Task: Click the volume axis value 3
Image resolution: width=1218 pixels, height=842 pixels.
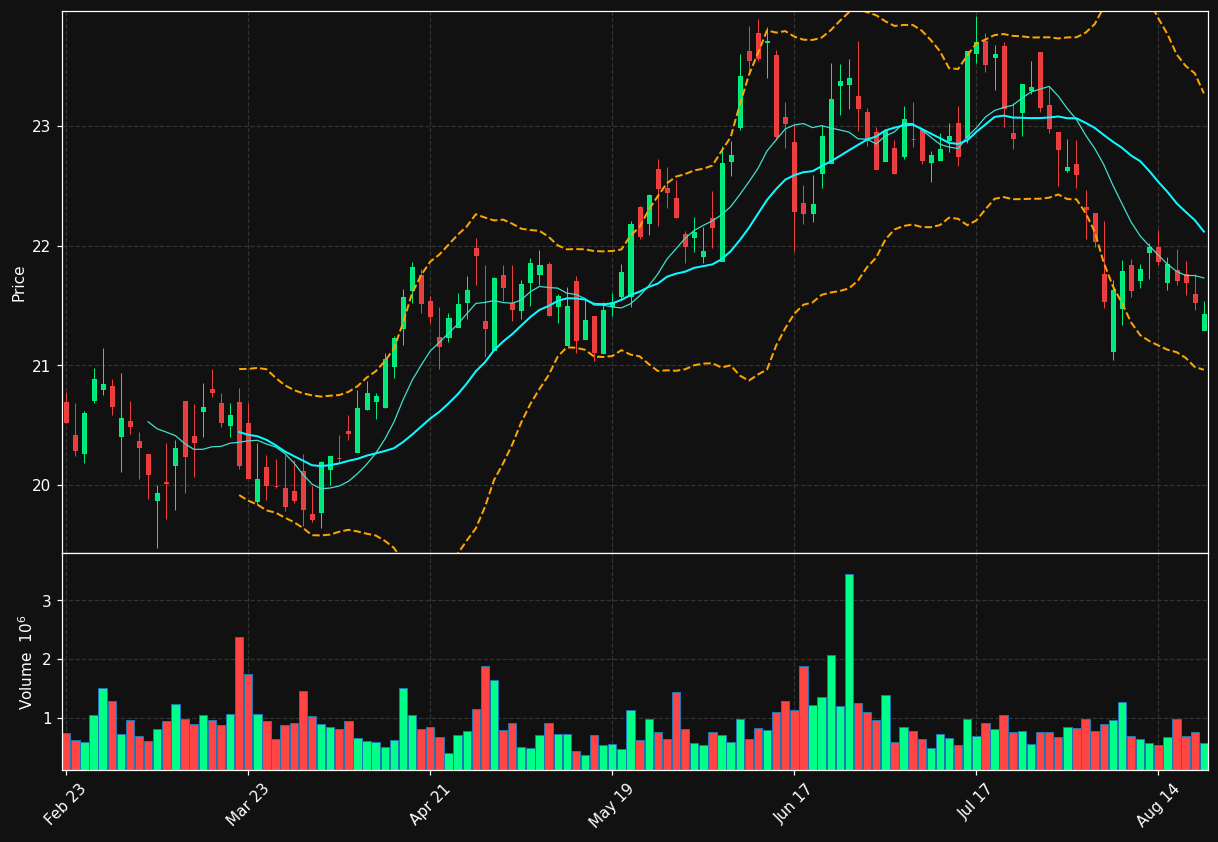Action: pos(47,601)
